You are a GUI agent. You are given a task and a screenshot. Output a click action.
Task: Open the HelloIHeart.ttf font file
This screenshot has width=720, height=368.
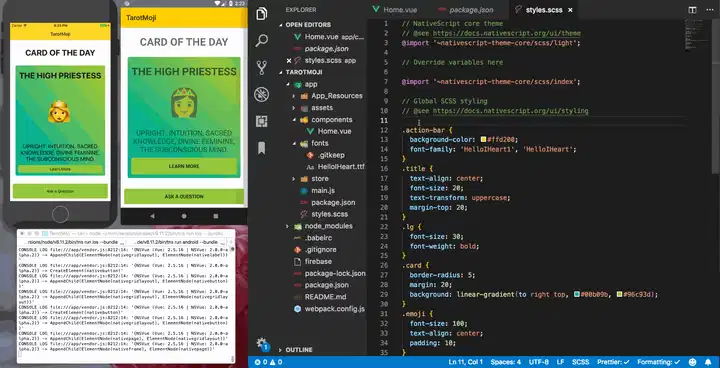click(x=341, y=167)
